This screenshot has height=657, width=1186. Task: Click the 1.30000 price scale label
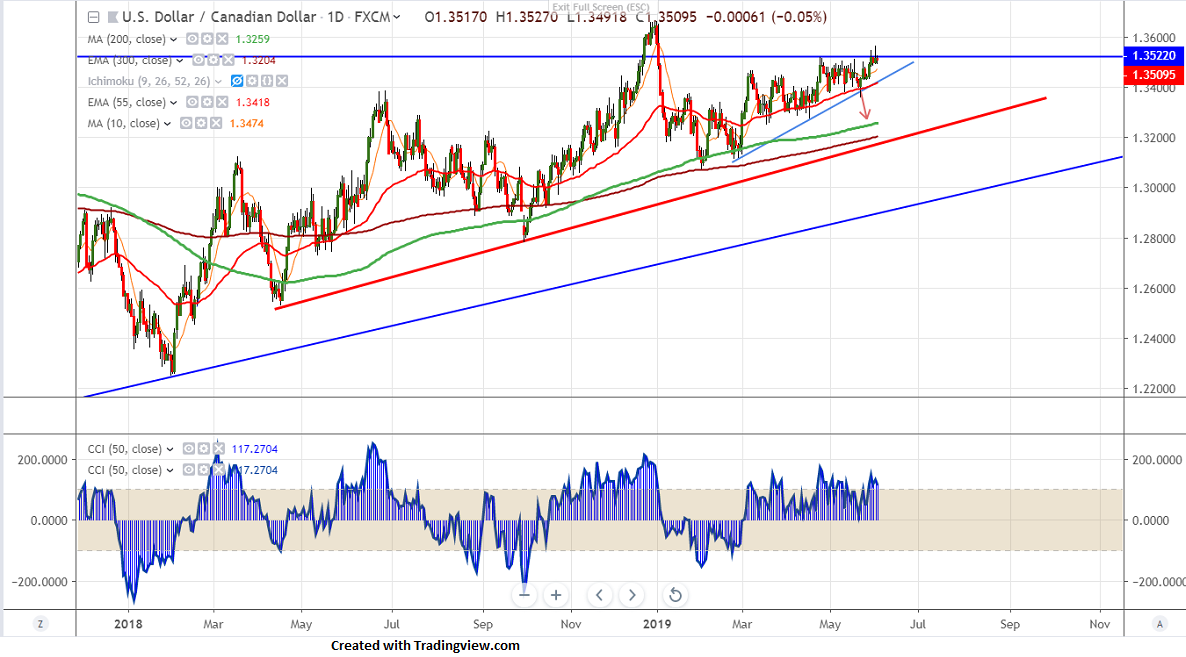pyautogui.click(x=1153, y=187)
